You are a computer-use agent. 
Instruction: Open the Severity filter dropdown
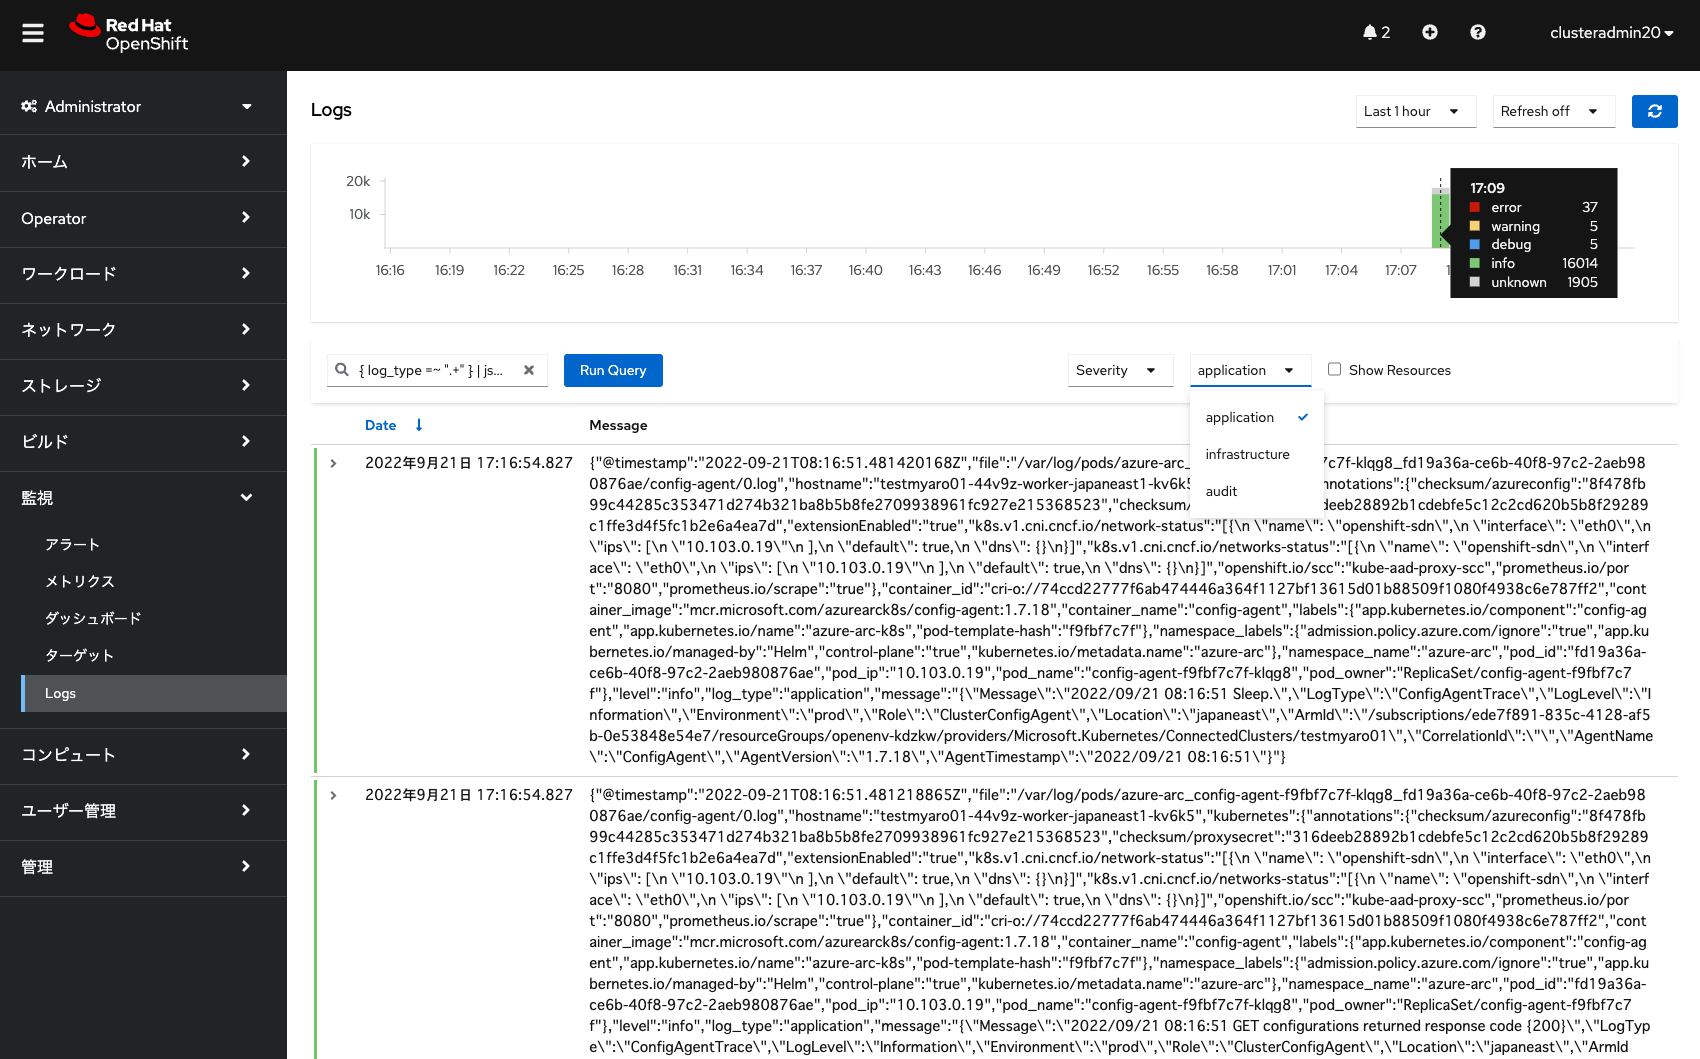1120,370
